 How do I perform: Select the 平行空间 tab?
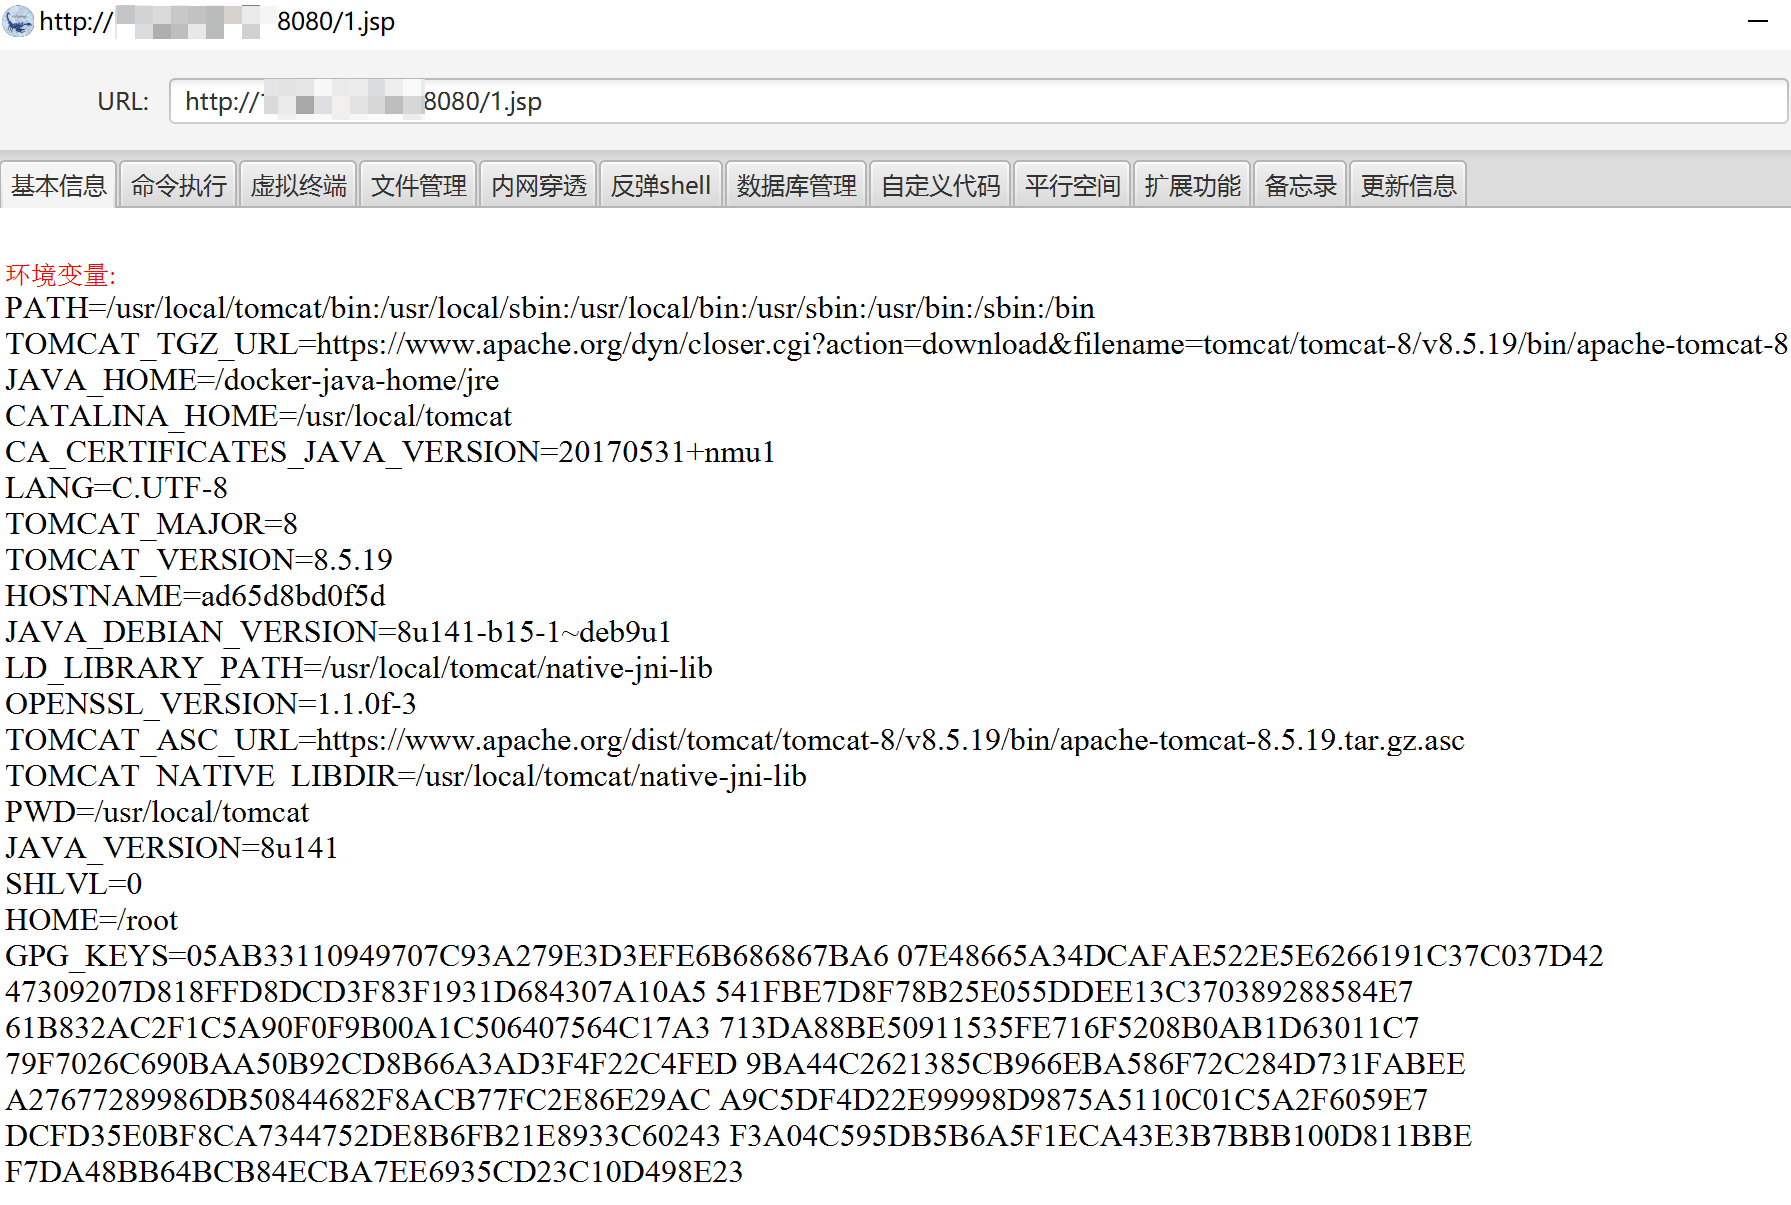point(1072,185)
